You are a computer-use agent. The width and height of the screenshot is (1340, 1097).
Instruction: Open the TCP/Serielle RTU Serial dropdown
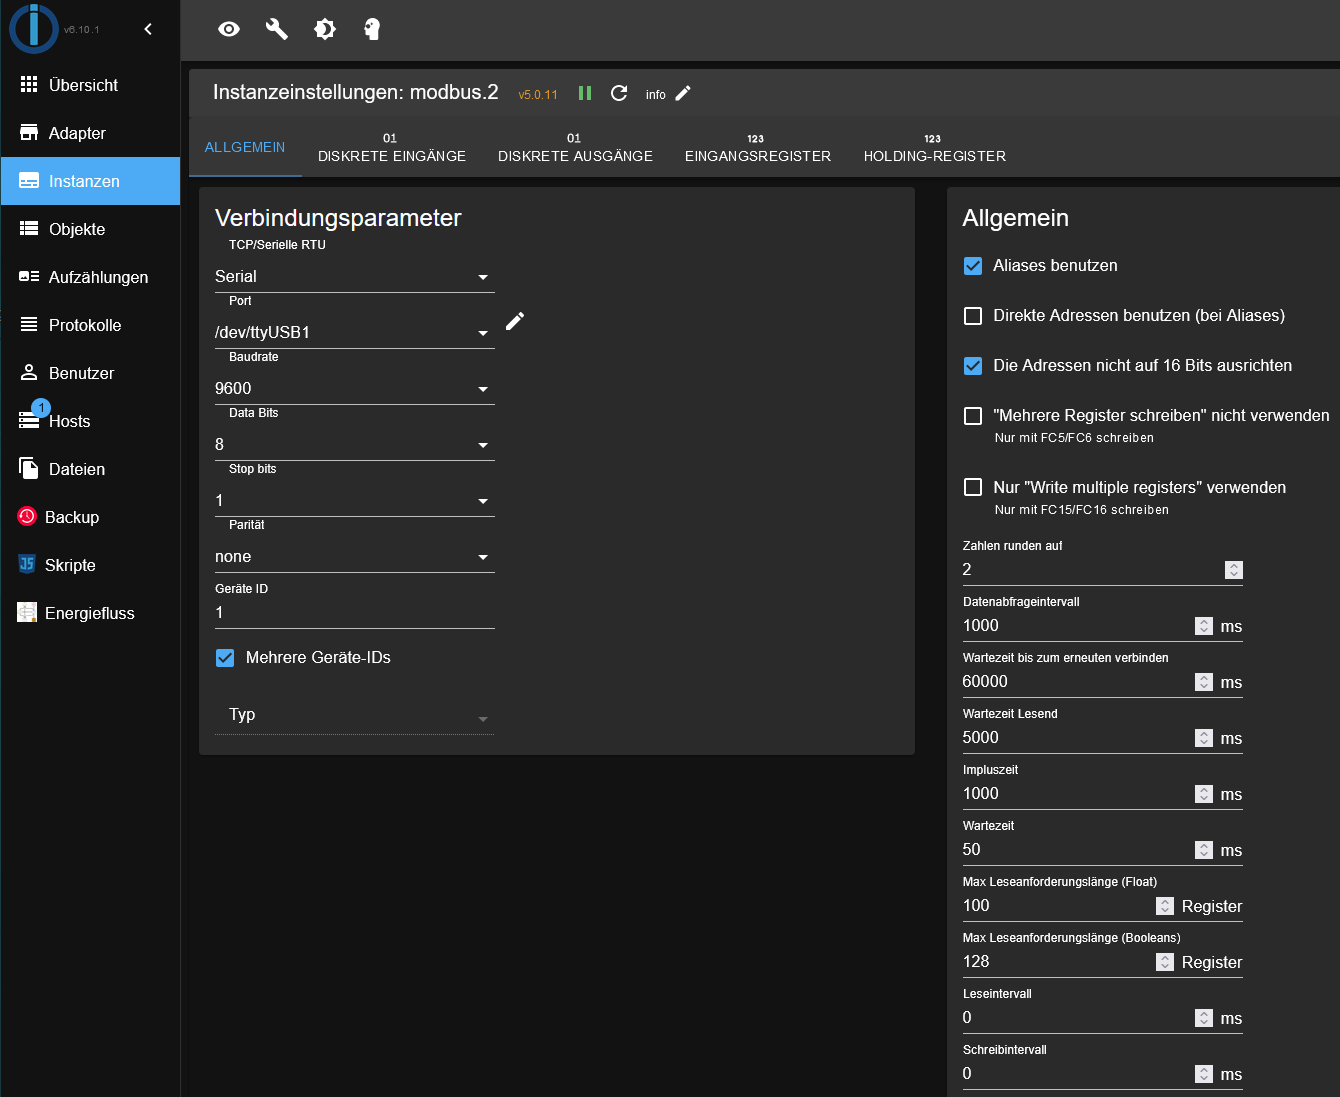coord(354,277)
